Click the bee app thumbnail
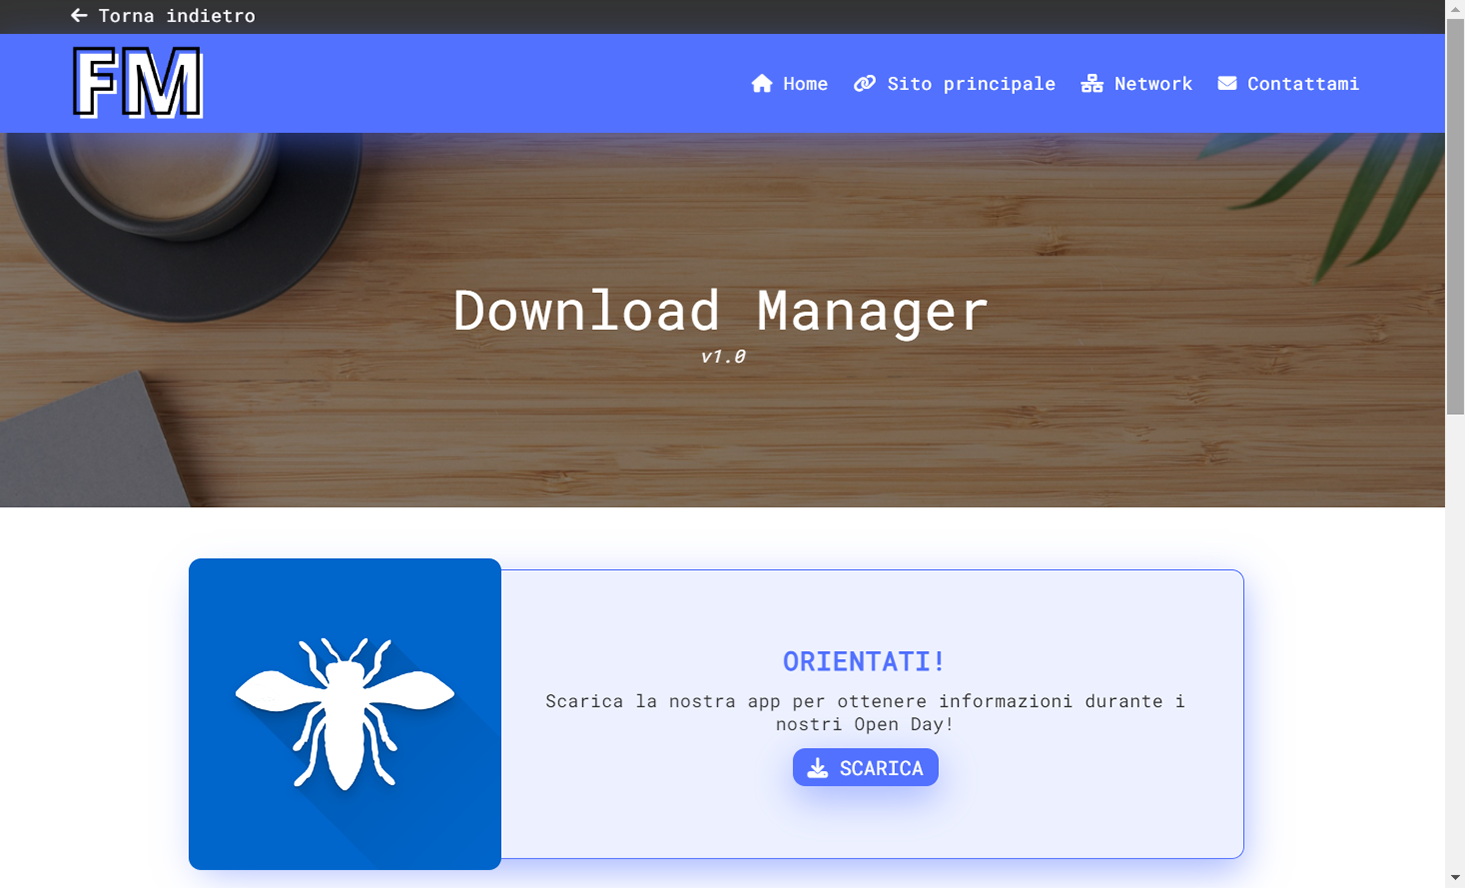Screen dimensions: 1465x889 345,714
